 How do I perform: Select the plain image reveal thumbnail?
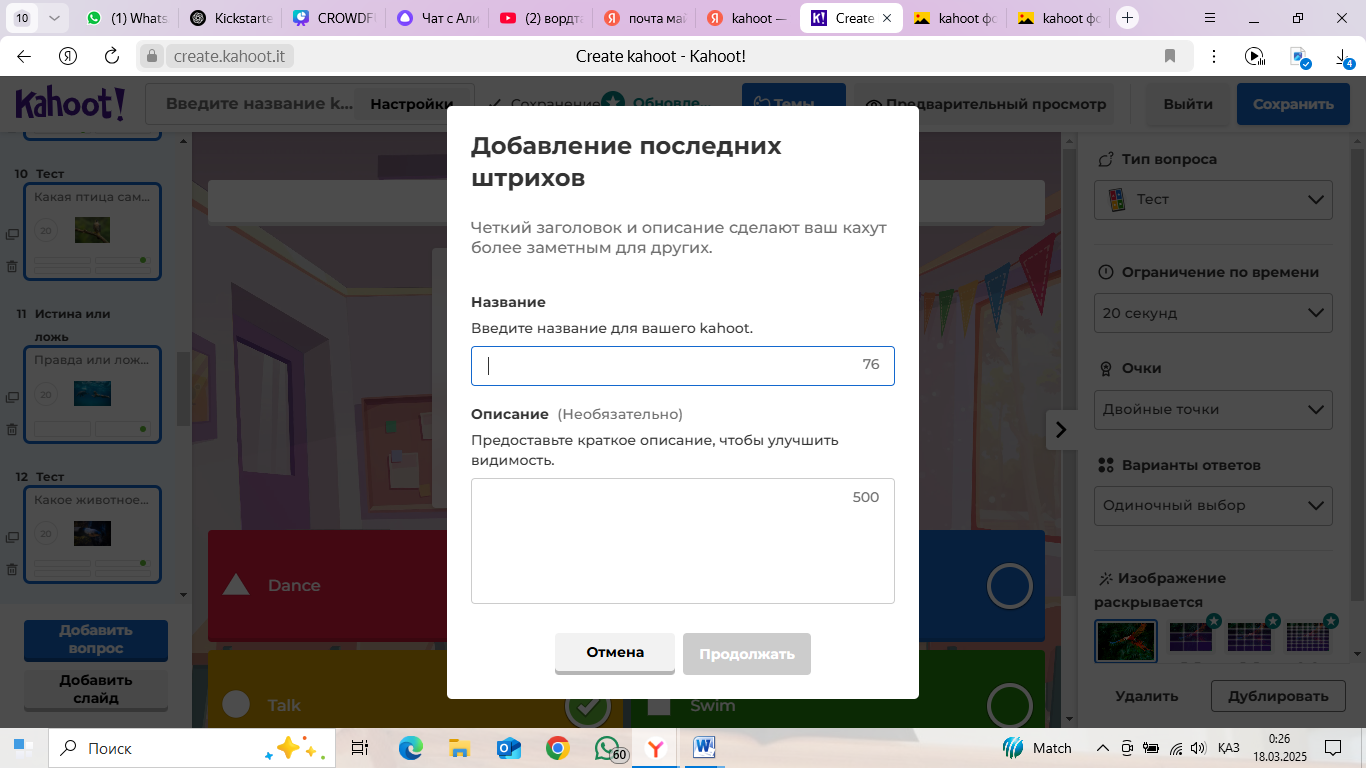pyautogui.click(x=1126, y=641)
